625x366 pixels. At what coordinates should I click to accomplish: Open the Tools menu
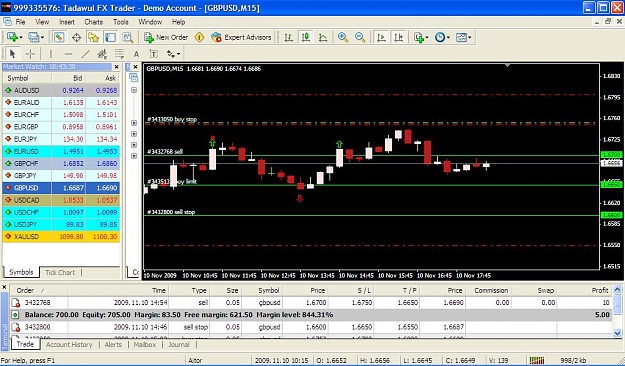point(120,22)
